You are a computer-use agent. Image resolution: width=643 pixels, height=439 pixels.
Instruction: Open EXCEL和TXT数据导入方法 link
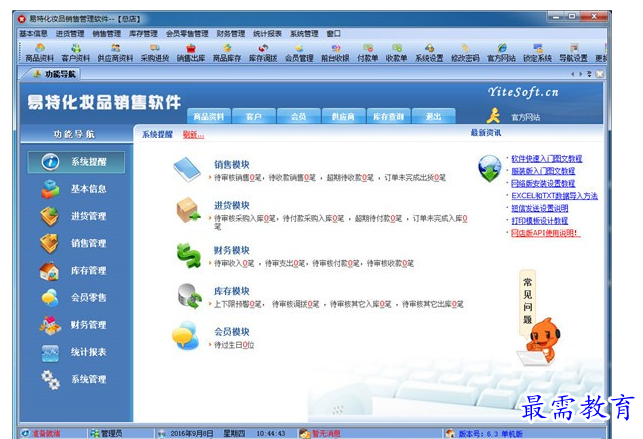click(x=554, y=196)
